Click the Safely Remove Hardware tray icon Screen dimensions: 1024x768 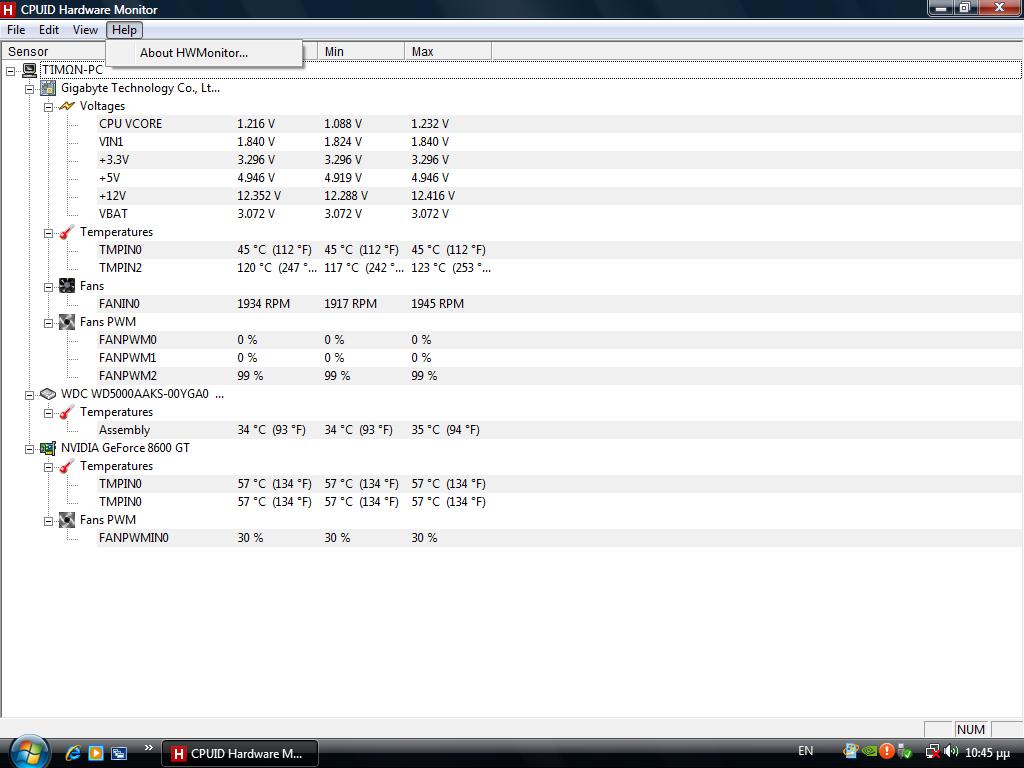(905, 752)
